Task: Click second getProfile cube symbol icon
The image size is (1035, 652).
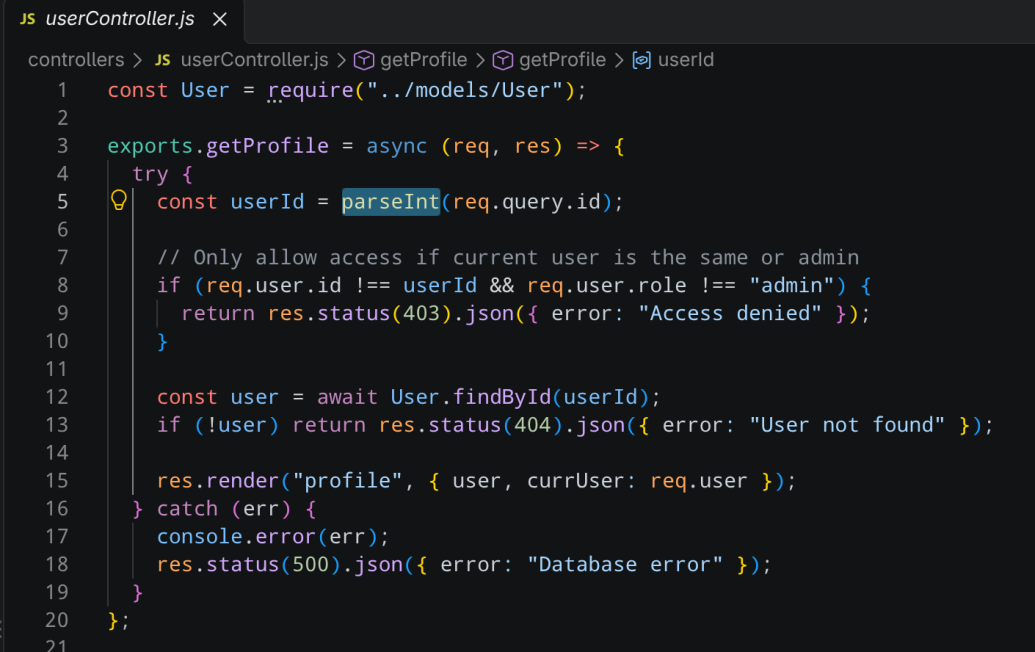Action: 503,60
